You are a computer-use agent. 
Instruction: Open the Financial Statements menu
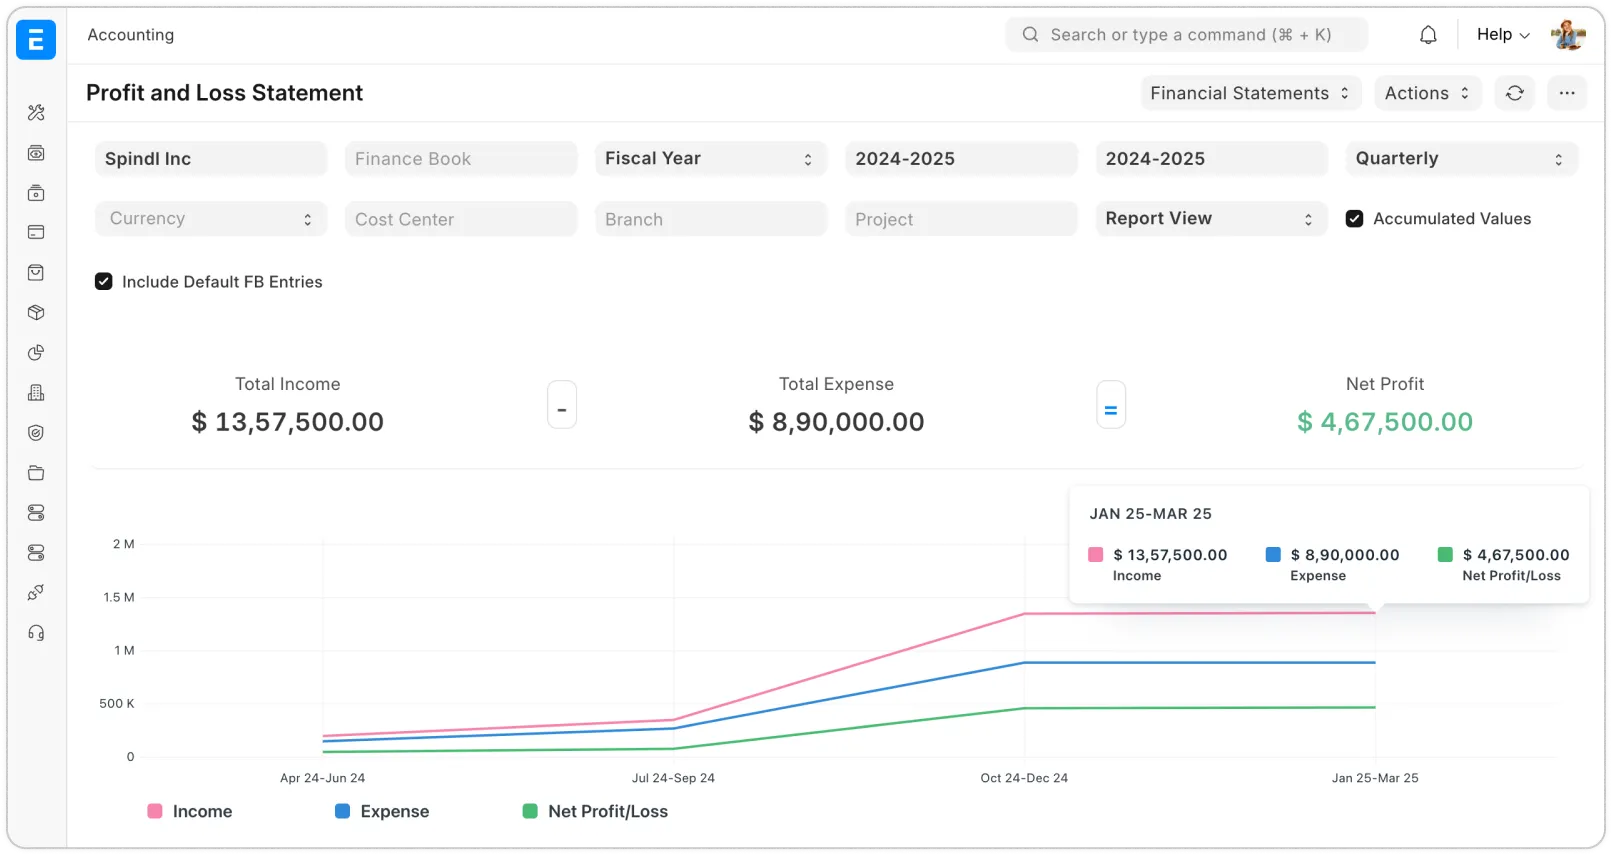(x=1250, y=93)
